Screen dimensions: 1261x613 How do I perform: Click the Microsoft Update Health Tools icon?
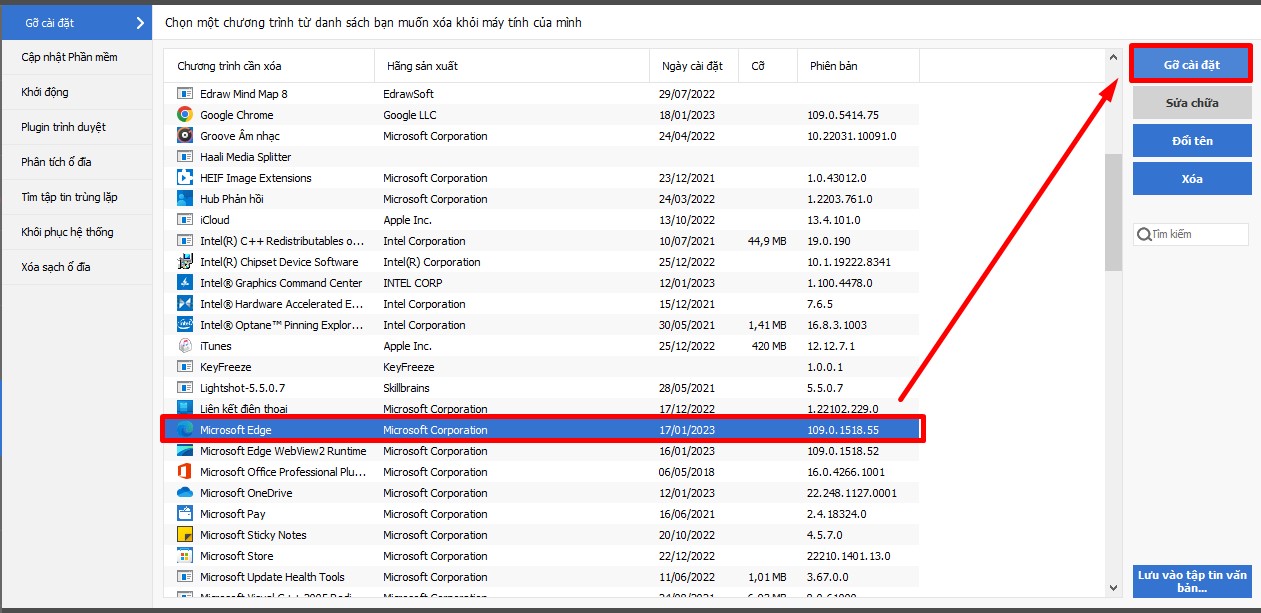(184, 577)
